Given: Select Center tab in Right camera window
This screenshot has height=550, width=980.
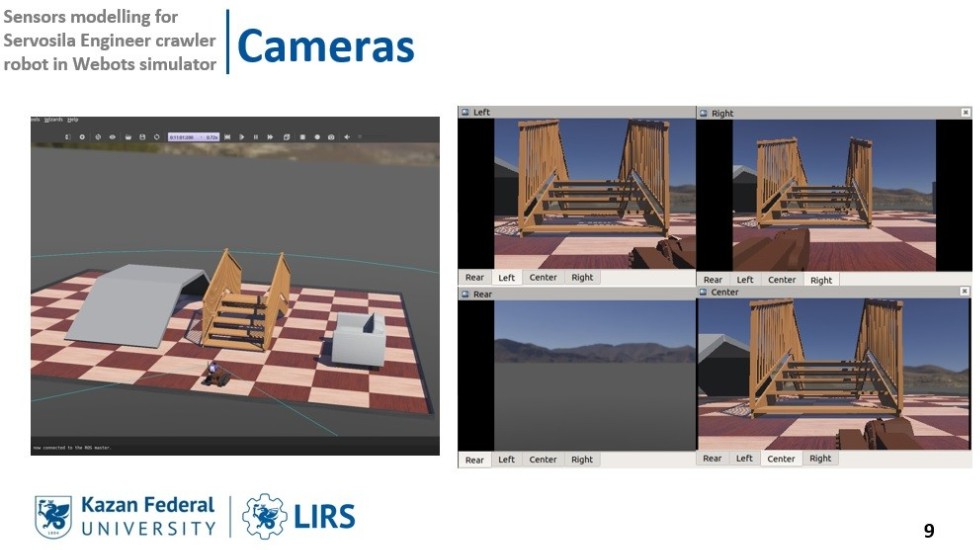Looking at the screenshot, I should pyautogui.click(x=781, y=280).
